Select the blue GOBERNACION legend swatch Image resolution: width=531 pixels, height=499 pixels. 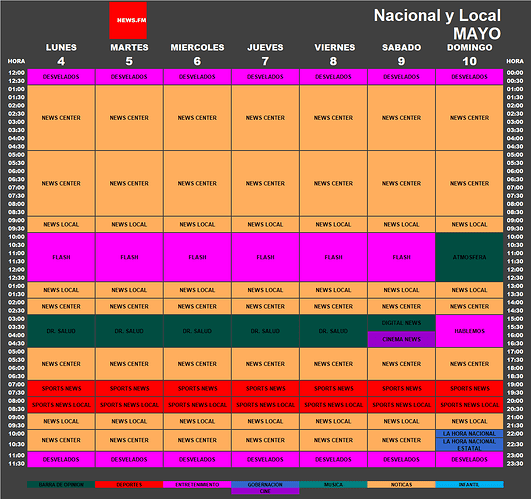click(x=265, y=484)
